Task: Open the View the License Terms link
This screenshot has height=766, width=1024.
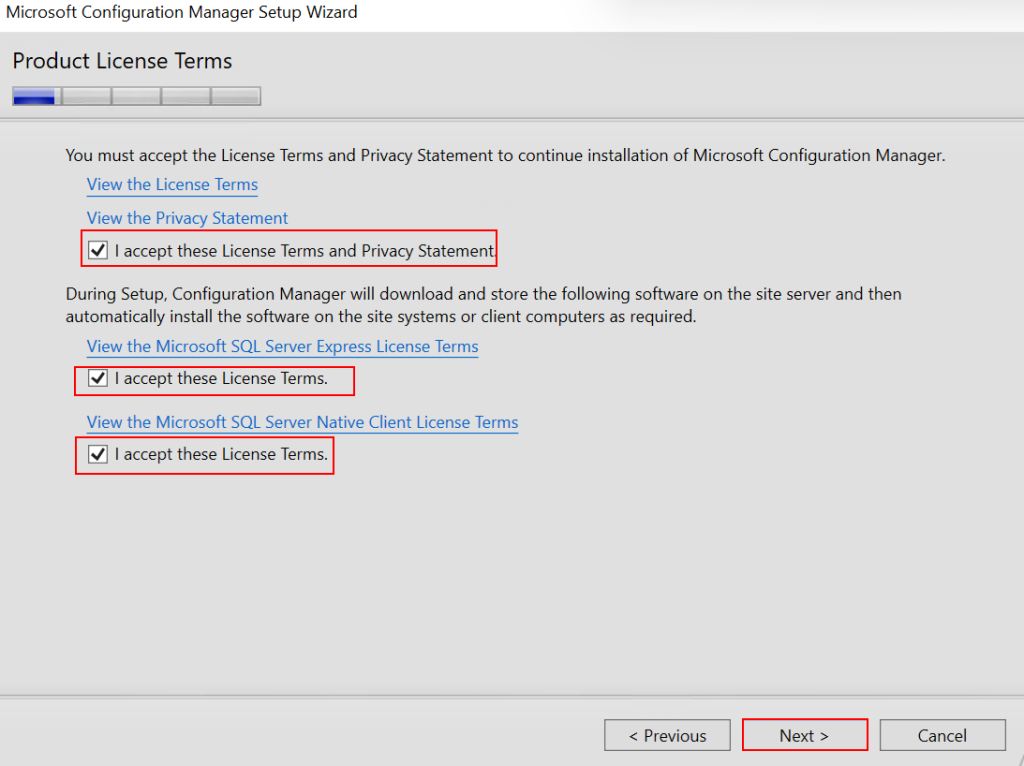Action: point(172,185)
